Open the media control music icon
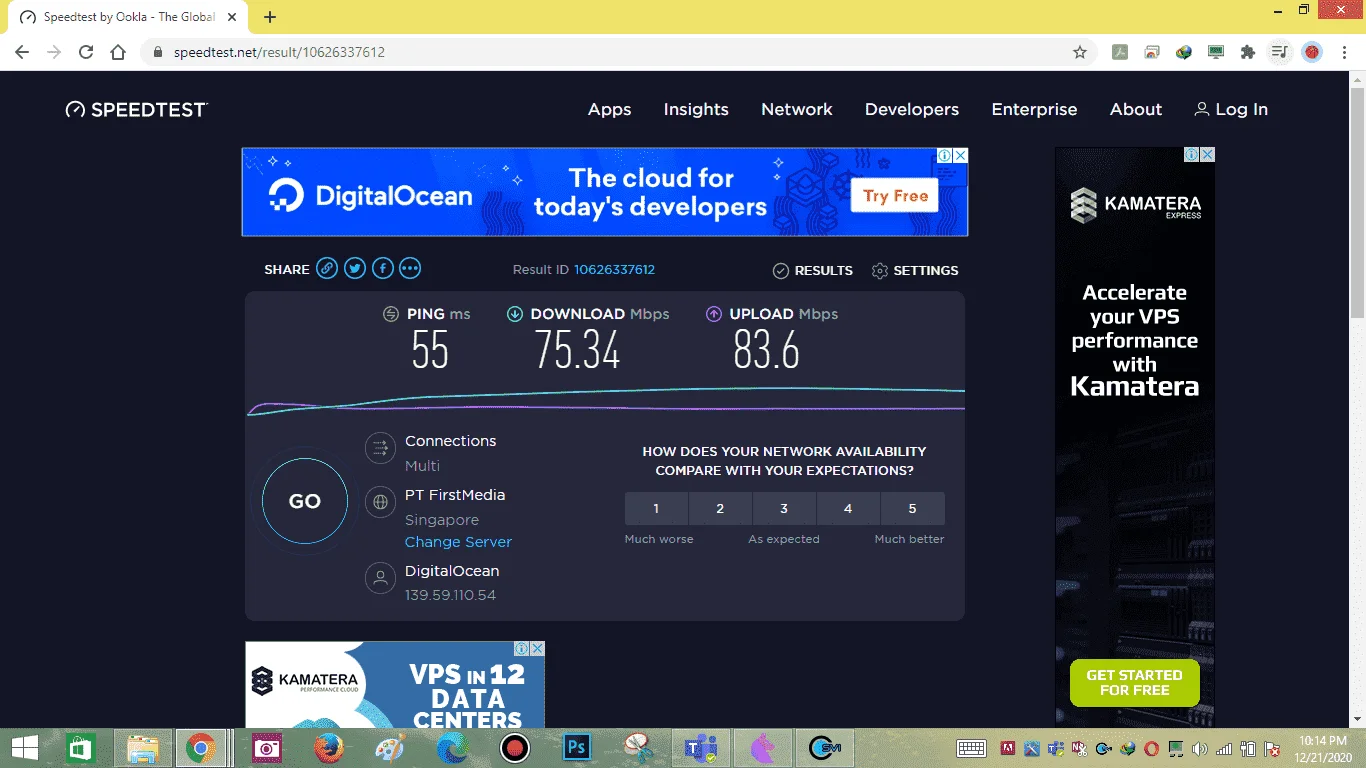 [1279, 52]
